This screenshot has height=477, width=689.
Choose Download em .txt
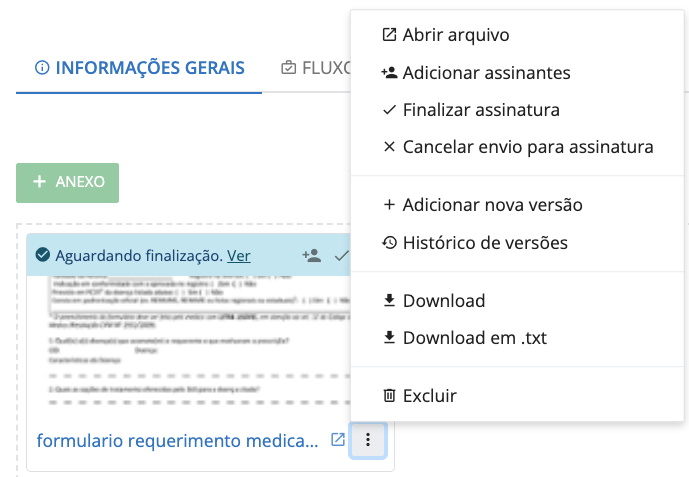pyautogui.click(x=474, y=338)
